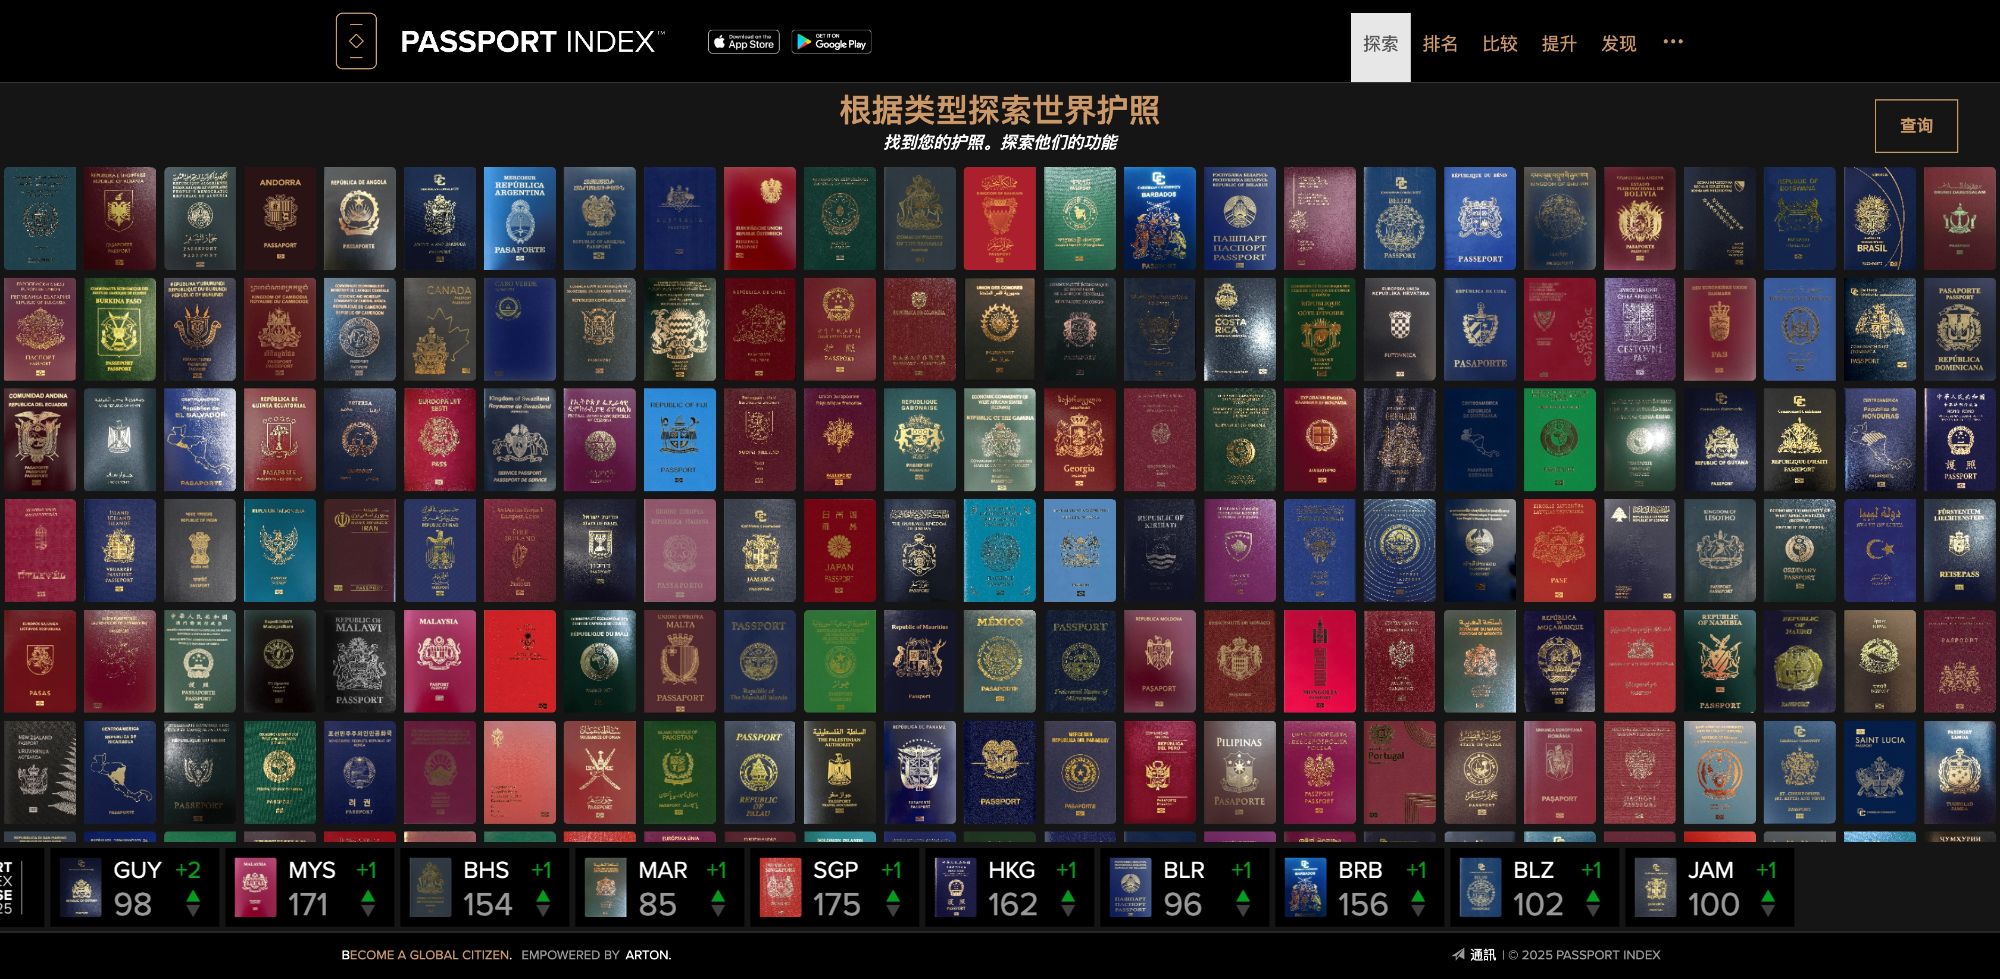Select the Pilipinas passport cover
Screen dimensions: 2000x979
pos(1240,774)
